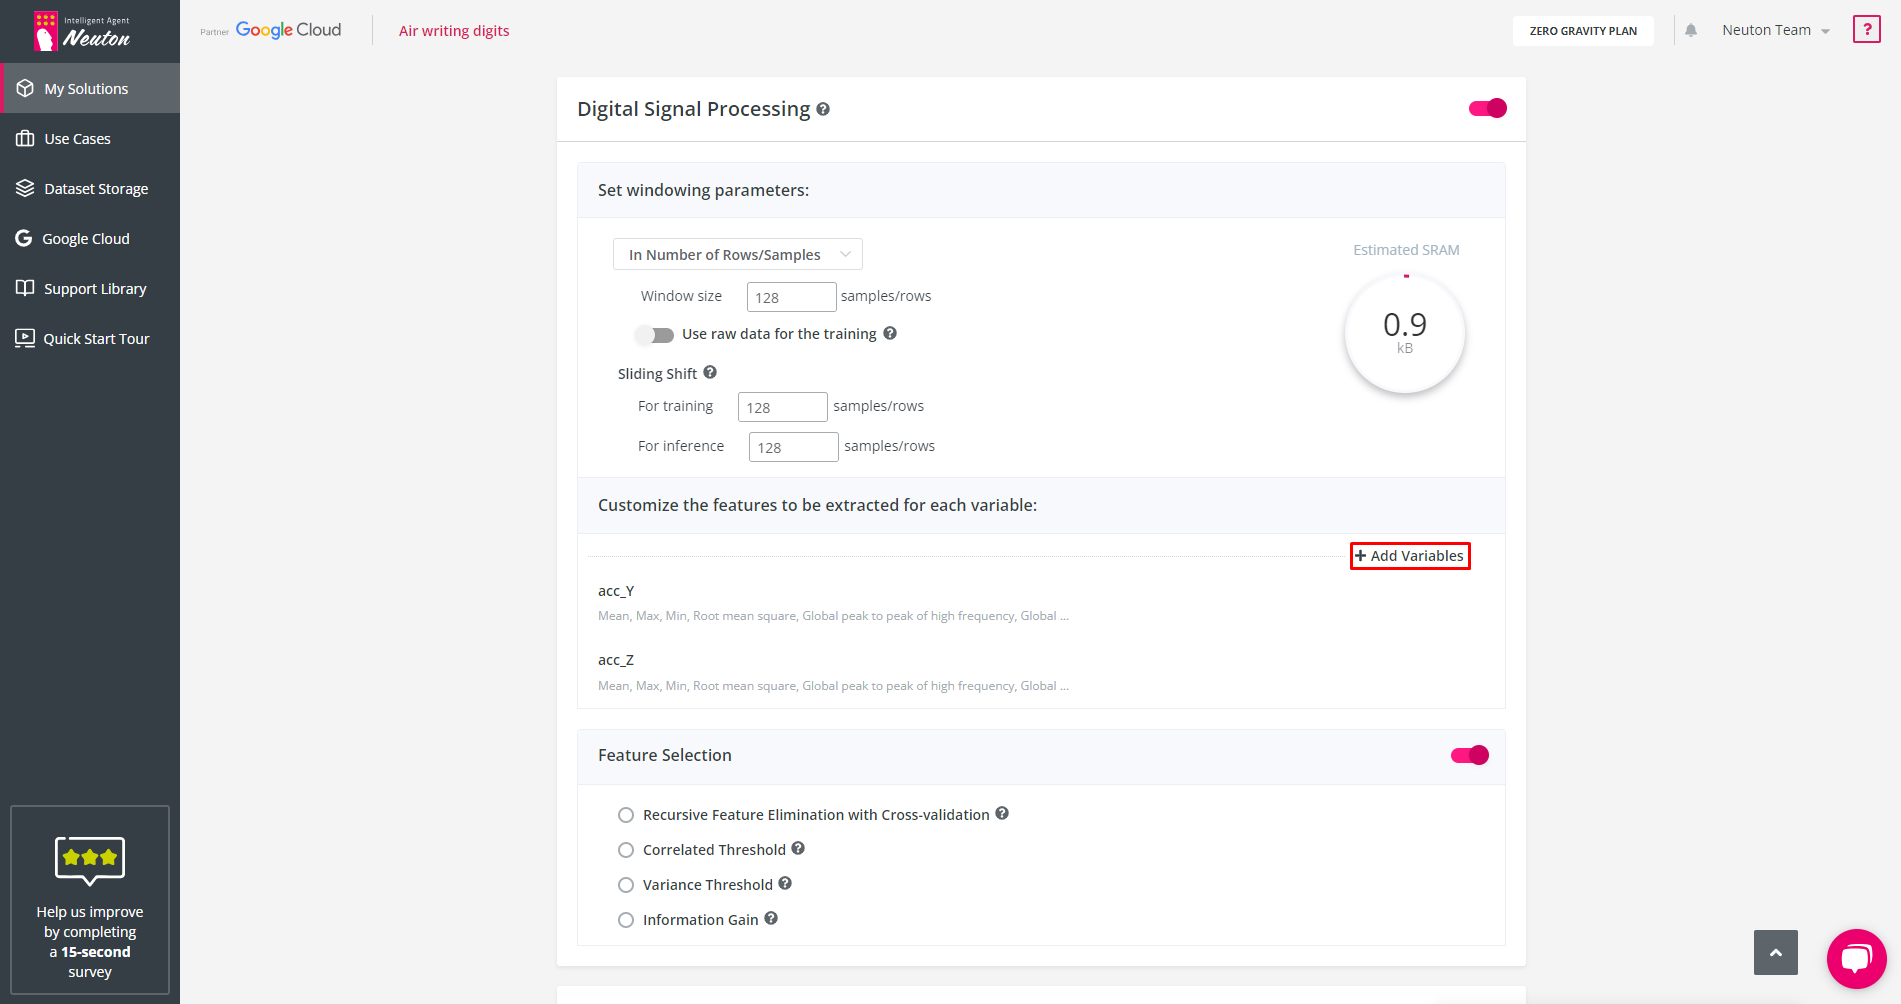Select Information Gain radio option
Viewport: 1901px width, 1004px height.
626,920
